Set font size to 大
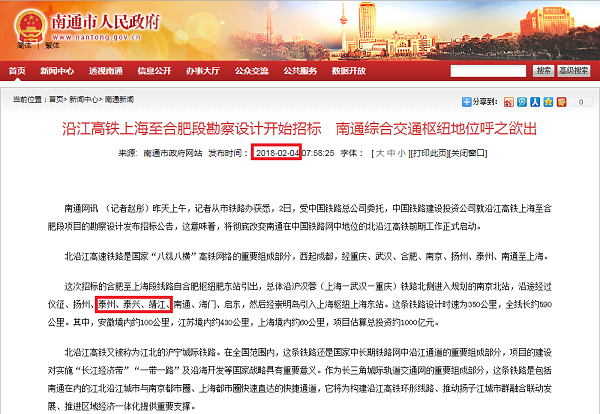Screen dimensions: 600x414 click(380, 153)
